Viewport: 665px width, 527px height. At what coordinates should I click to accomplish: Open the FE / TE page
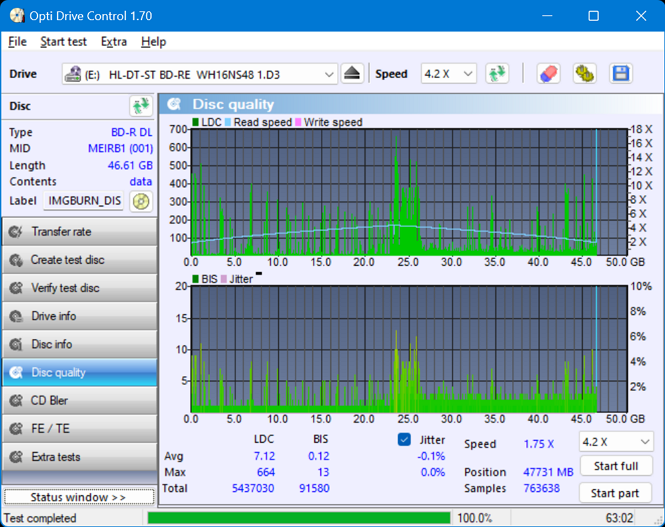(79, 429)
